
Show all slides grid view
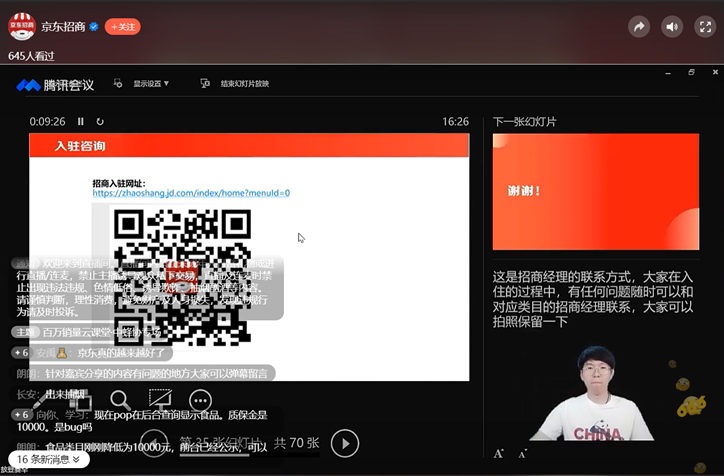81,401
